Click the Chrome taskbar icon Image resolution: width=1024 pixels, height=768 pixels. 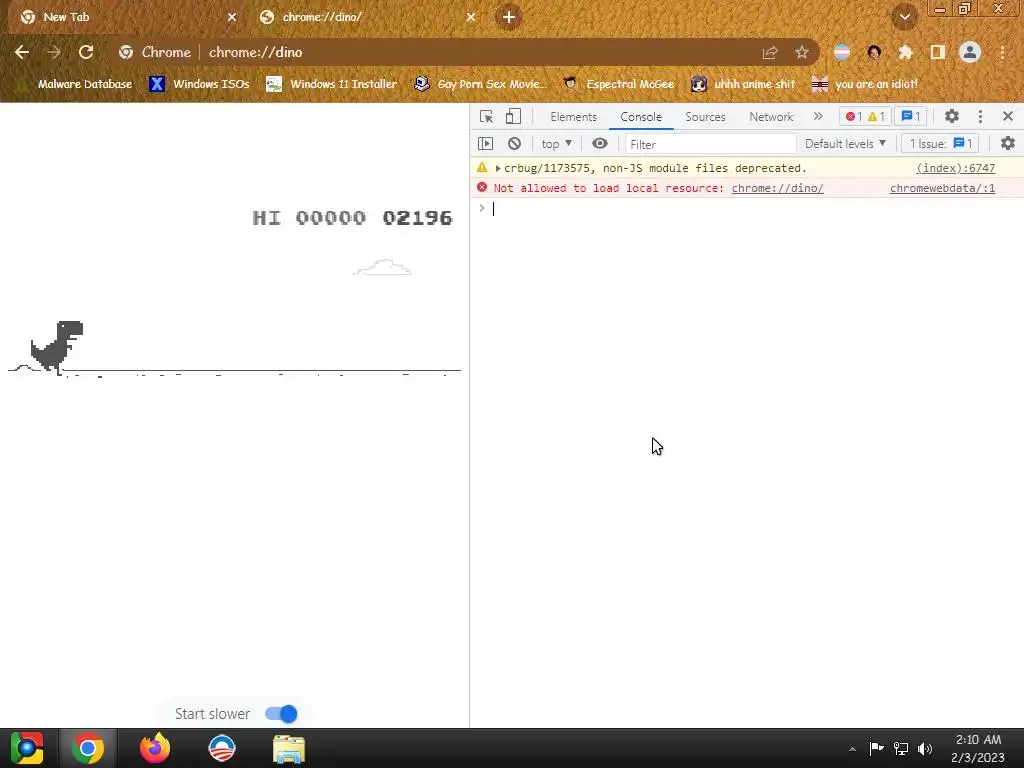88,748
